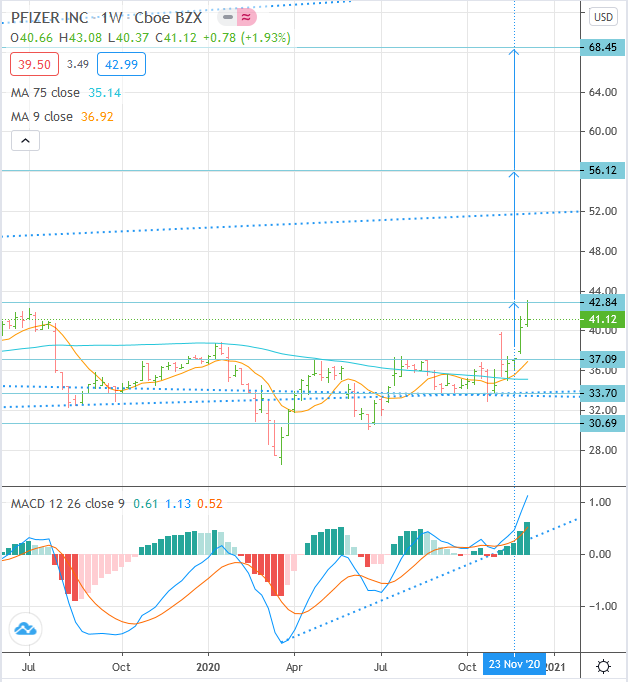The height and width of the screenshot is (682, 628).
Task: Click the buy price 42.99 button
Action: [x=121, y=64]
